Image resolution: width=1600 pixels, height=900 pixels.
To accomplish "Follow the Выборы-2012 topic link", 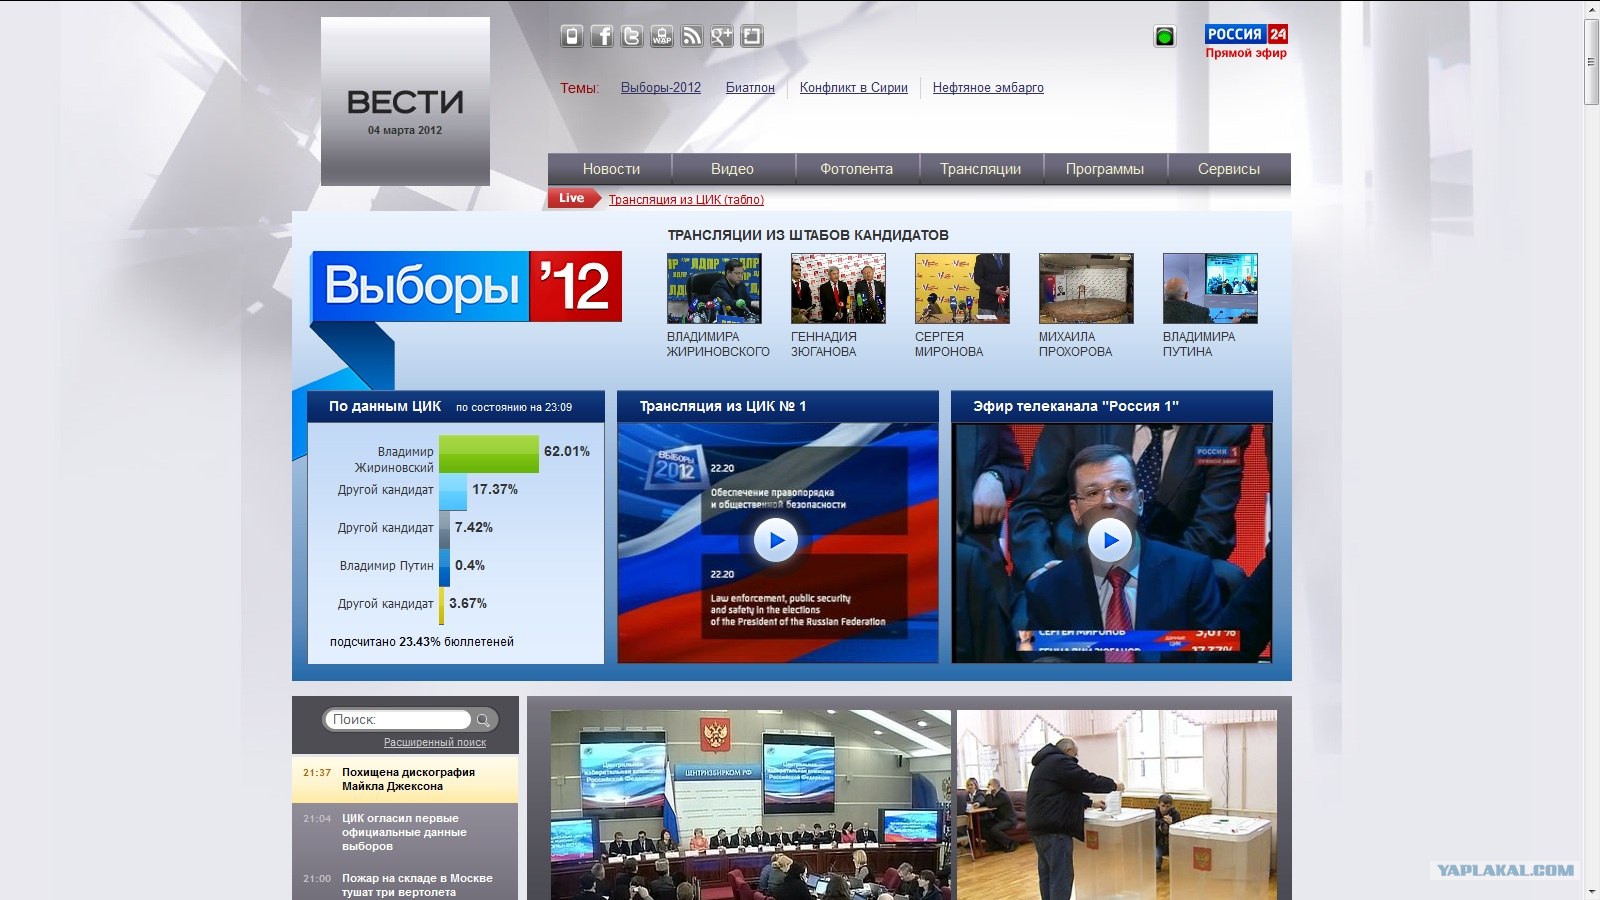I will (661, 88).
